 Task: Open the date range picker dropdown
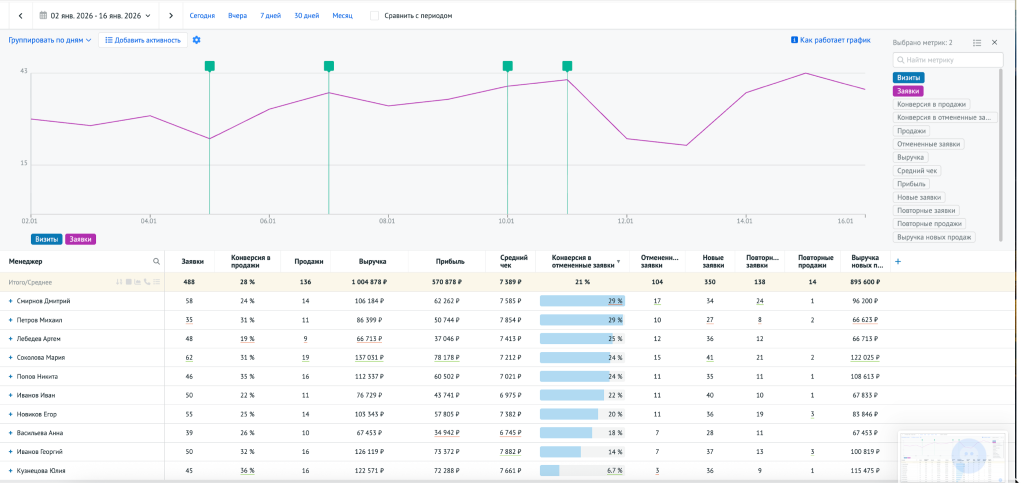coord(97,16)
